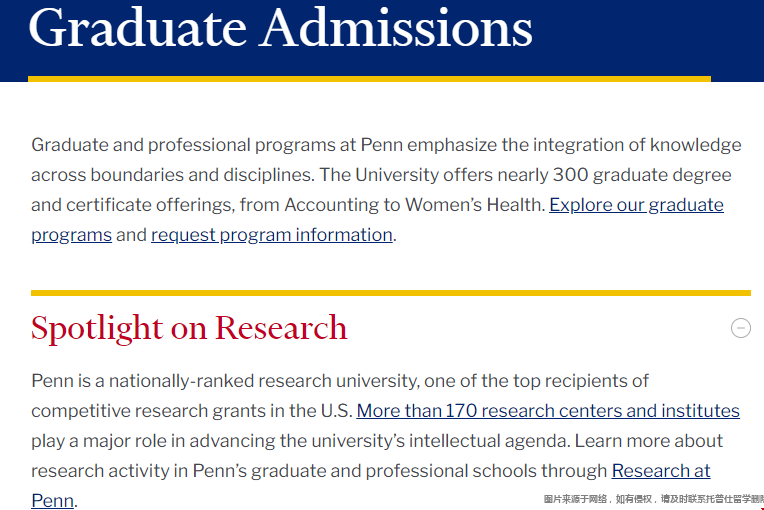The width and height of the screenshot is (764, 510).
Task: Click the Chinese watermark text at the bottom
Action: coord(653,499)
